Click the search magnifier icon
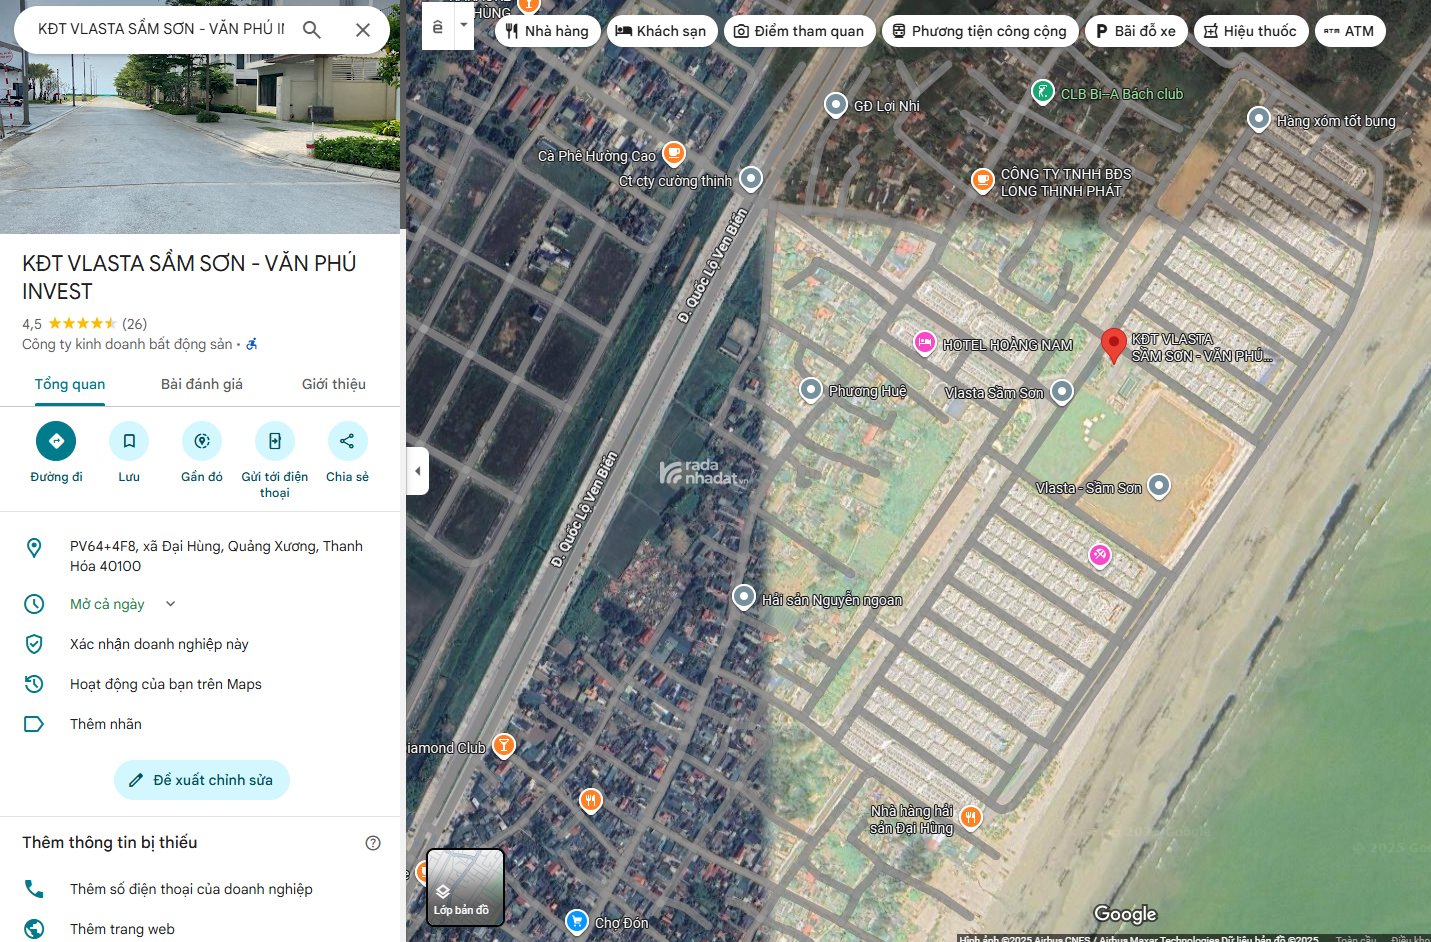Screen dimensions: 1431x942 (312, 30)
